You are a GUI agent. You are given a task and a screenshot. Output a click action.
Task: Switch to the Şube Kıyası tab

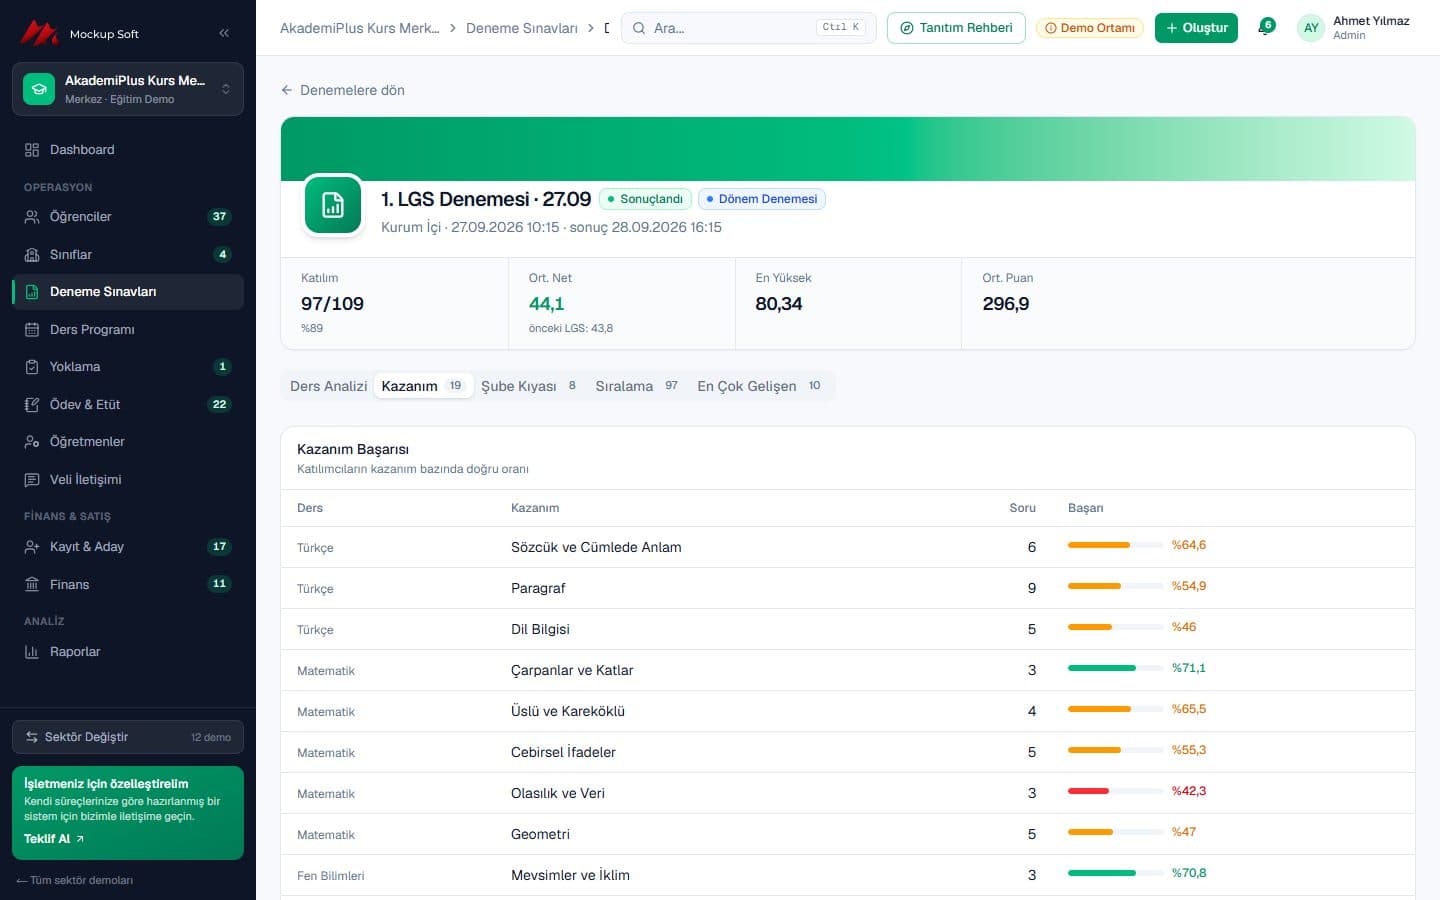tap(528, 386)
